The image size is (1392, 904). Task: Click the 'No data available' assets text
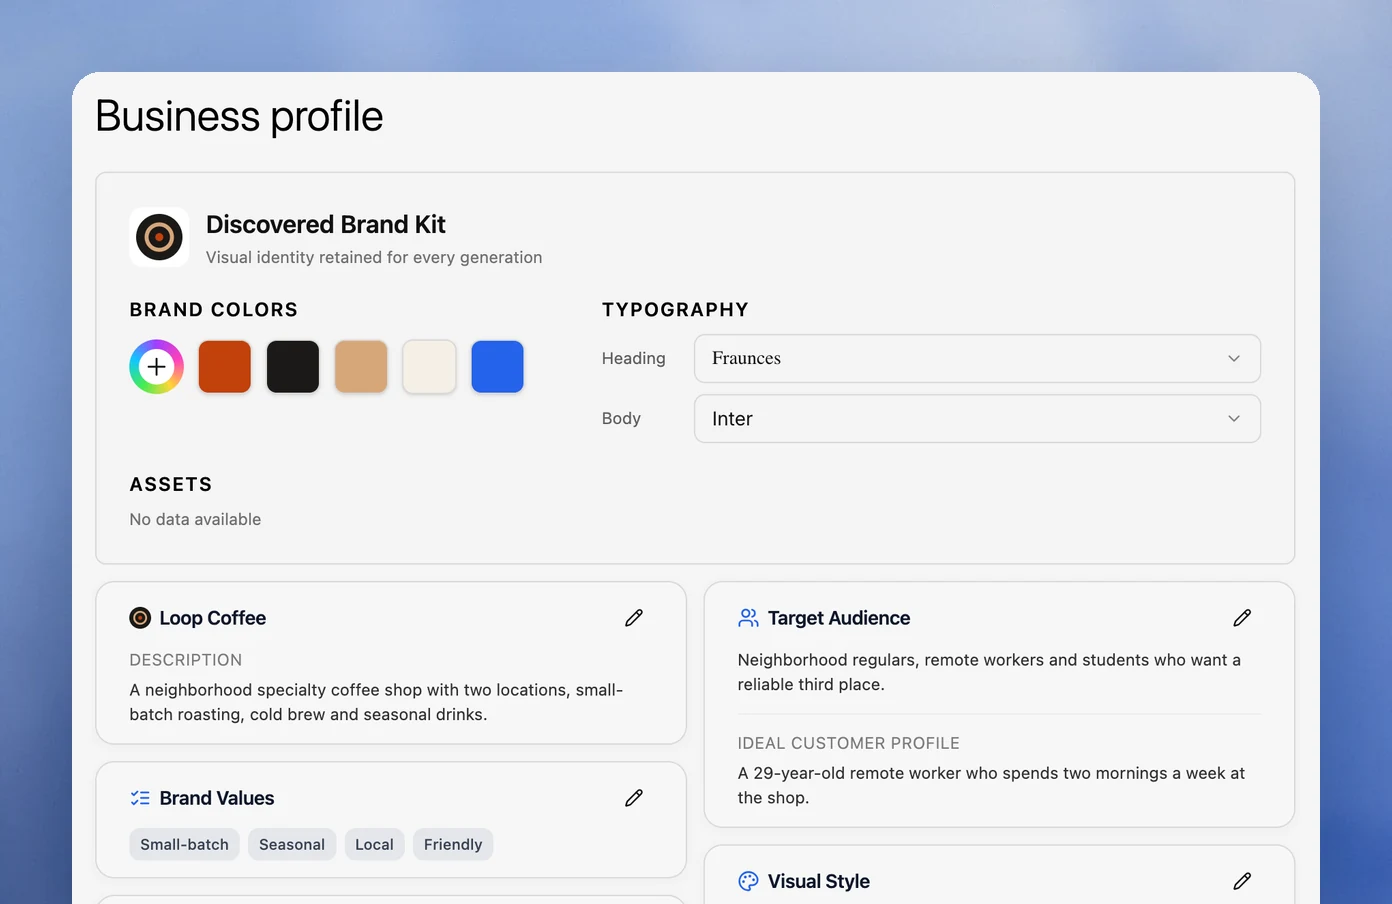[x=195, y=519]
